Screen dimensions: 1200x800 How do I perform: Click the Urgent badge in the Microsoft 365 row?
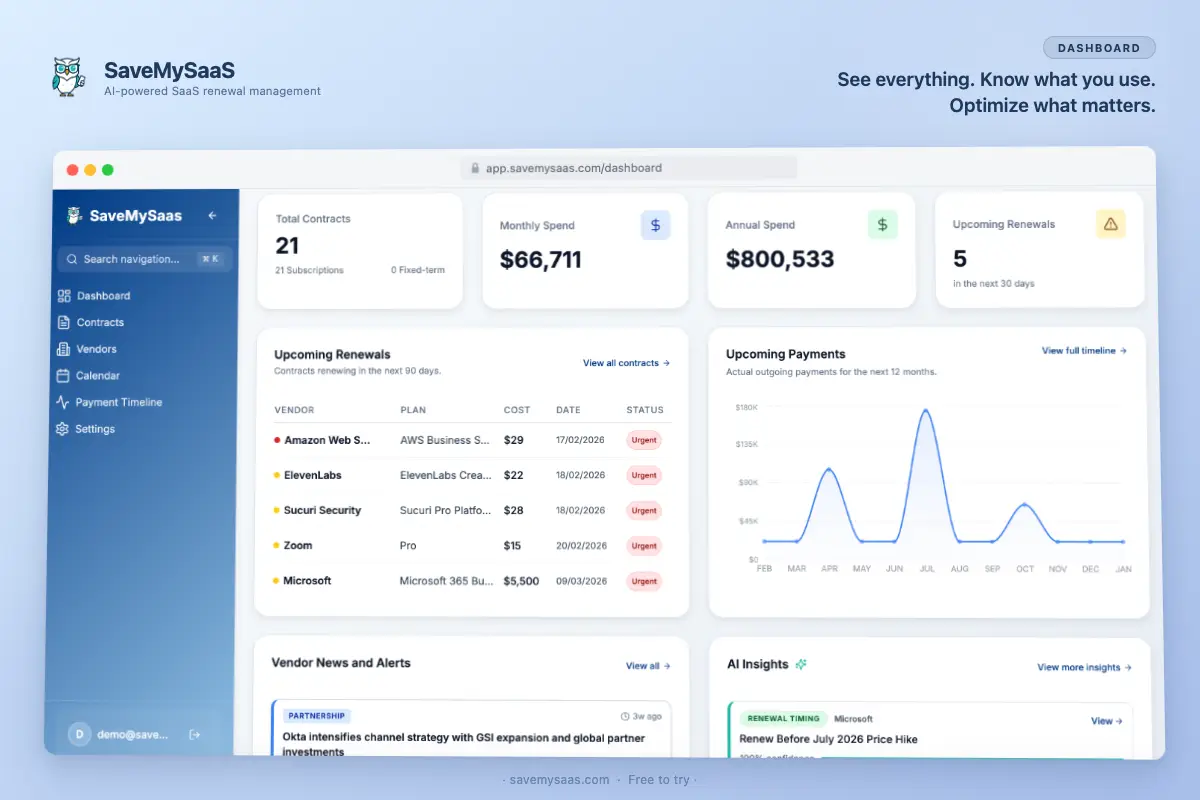coord(644,581)
